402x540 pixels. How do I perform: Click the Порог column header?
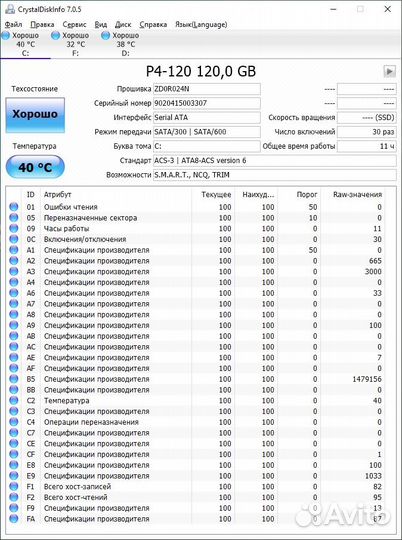pyautogui.click(x=299, y=195)
